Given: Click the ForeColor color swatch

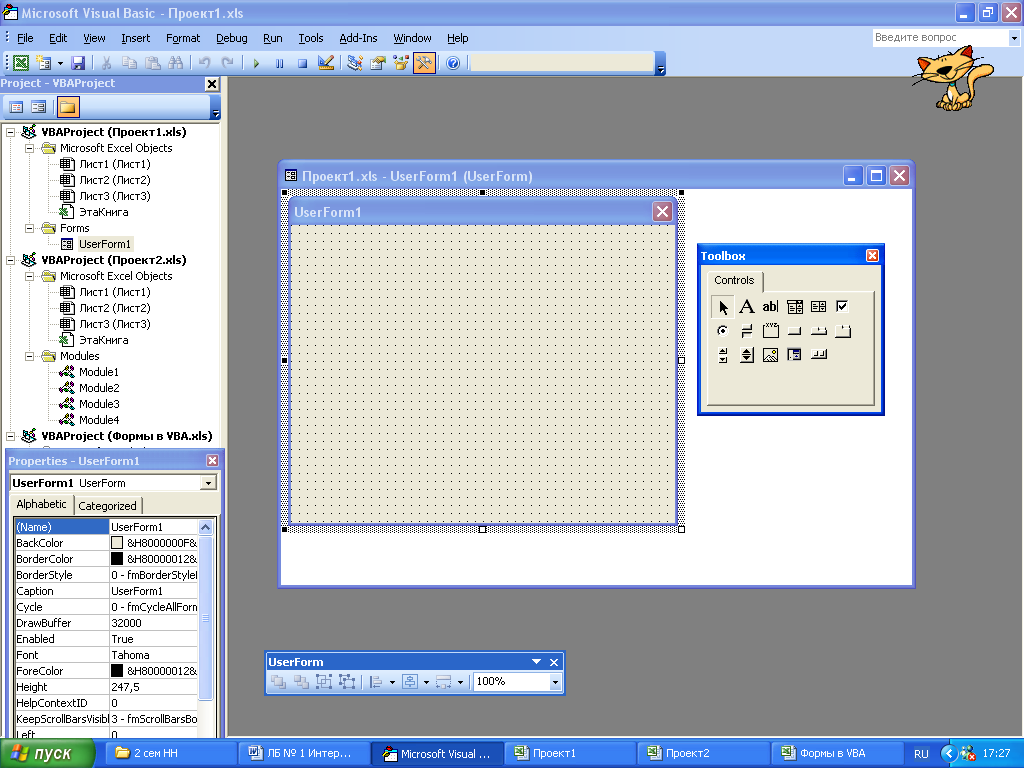Looking at the screenshot, I should point(117,671).
